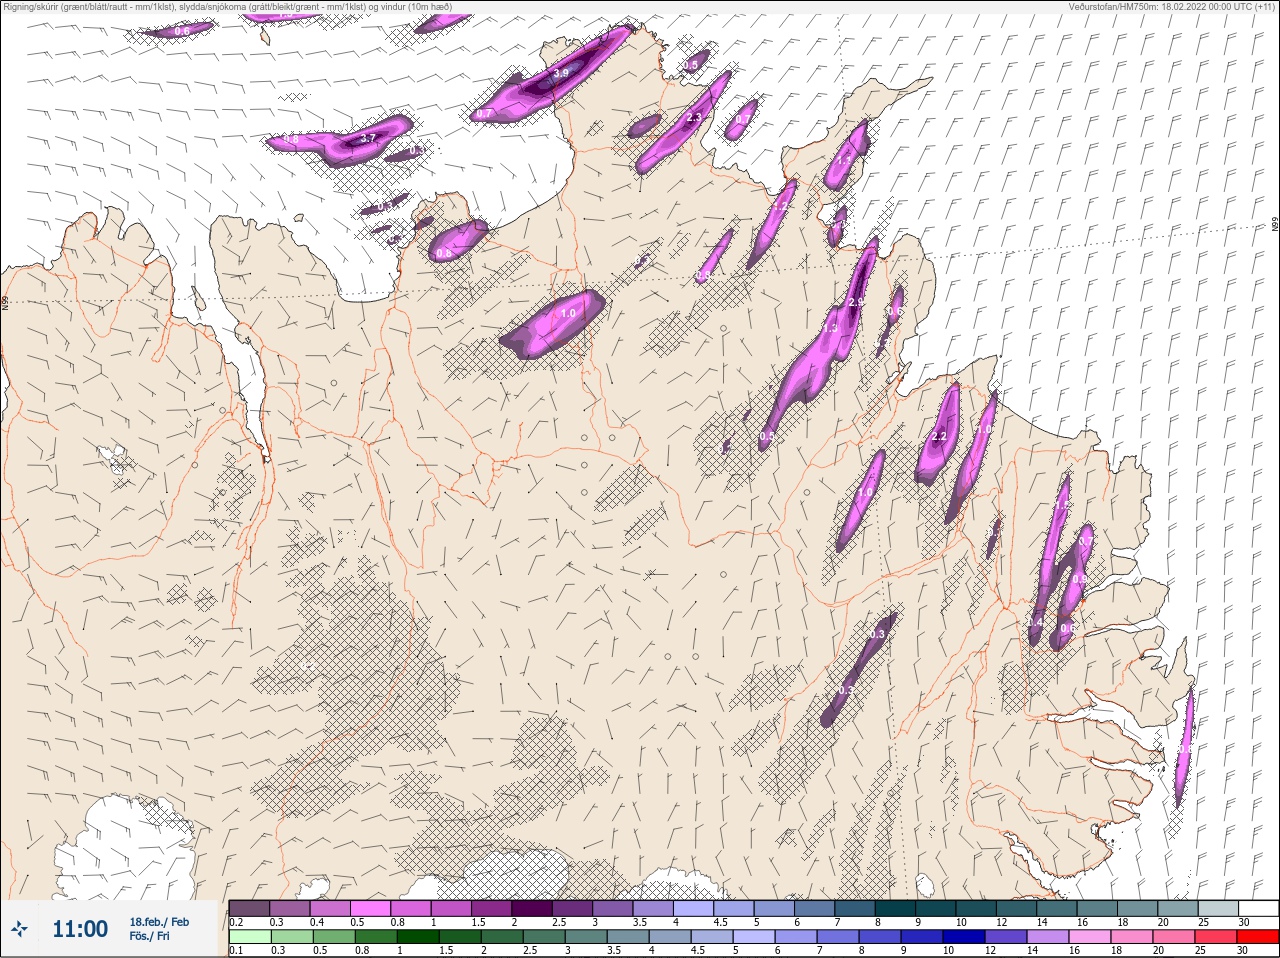Click the dark teal top-row swatch labeled 8
The width and height of the screenshot is (1280, 958).
tap(897, 908)
